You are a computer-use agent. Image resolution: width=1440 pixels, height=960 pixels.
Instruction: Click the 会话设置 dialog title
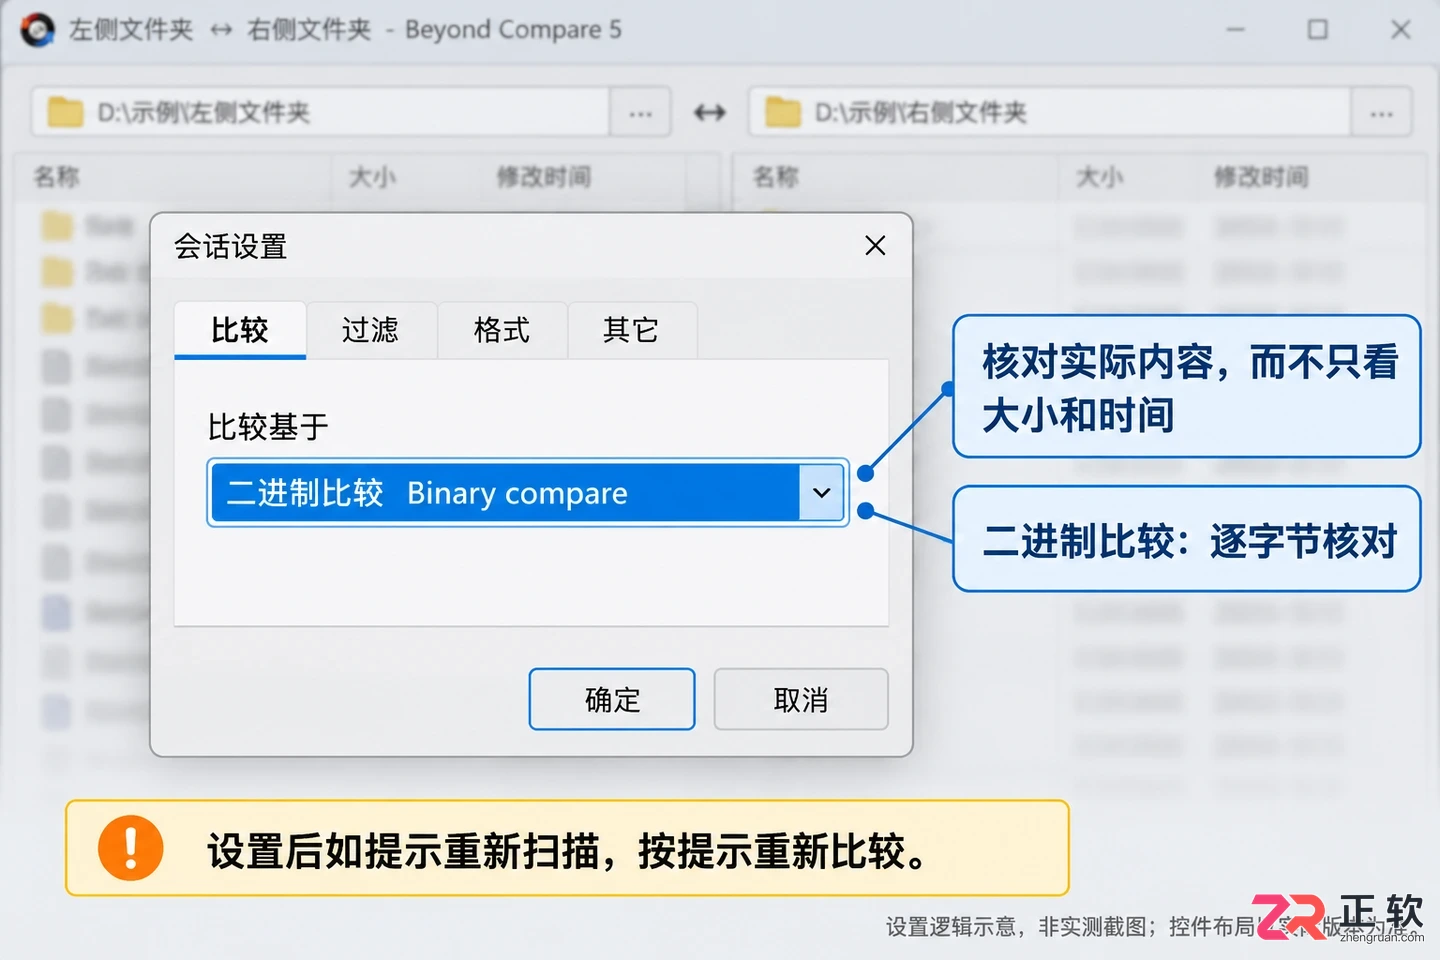[x=231, y=246]
